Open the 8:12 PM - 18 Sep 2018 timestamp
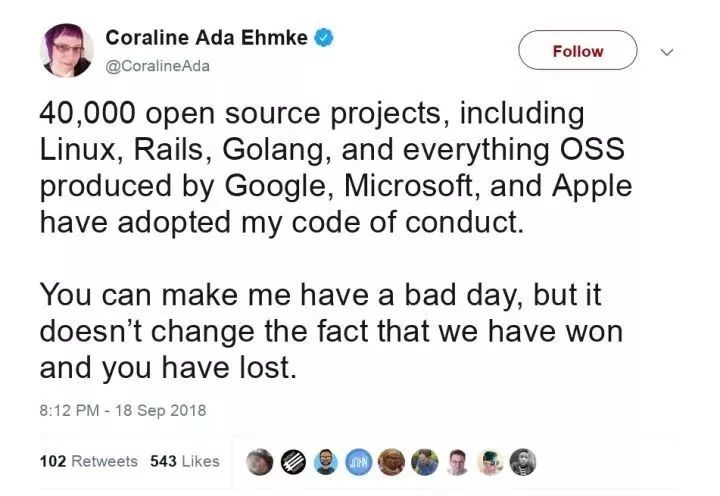Screen dimensions: 720x496 click(121, 410)
